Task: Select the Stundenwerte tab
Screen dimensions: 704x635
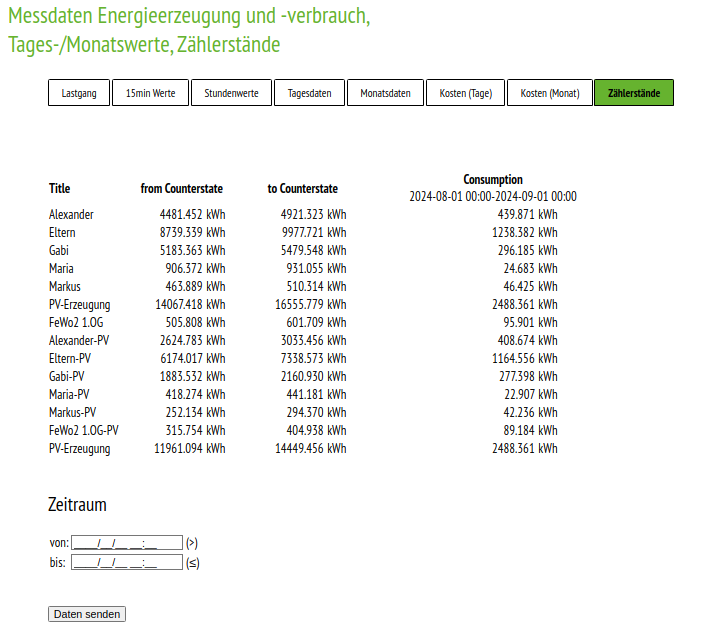Action: (x=231, y=93)
